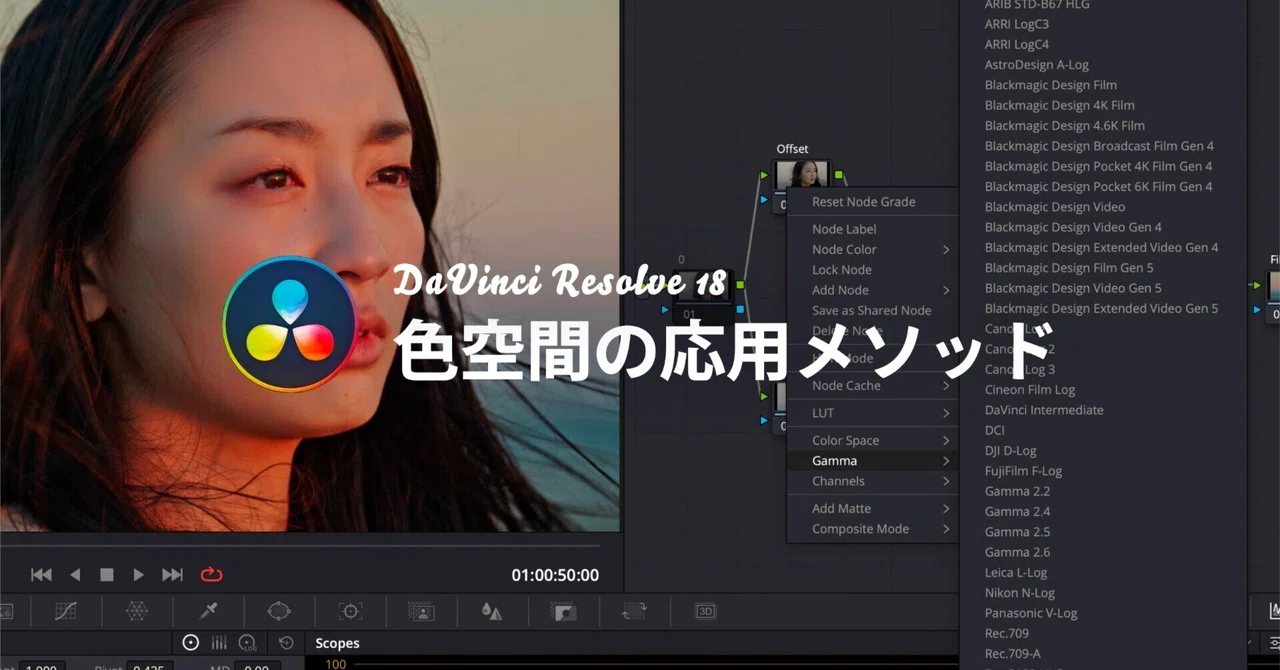Stop playback in the viewer
The image size is (1280, 670).
[x=107, y=574]
